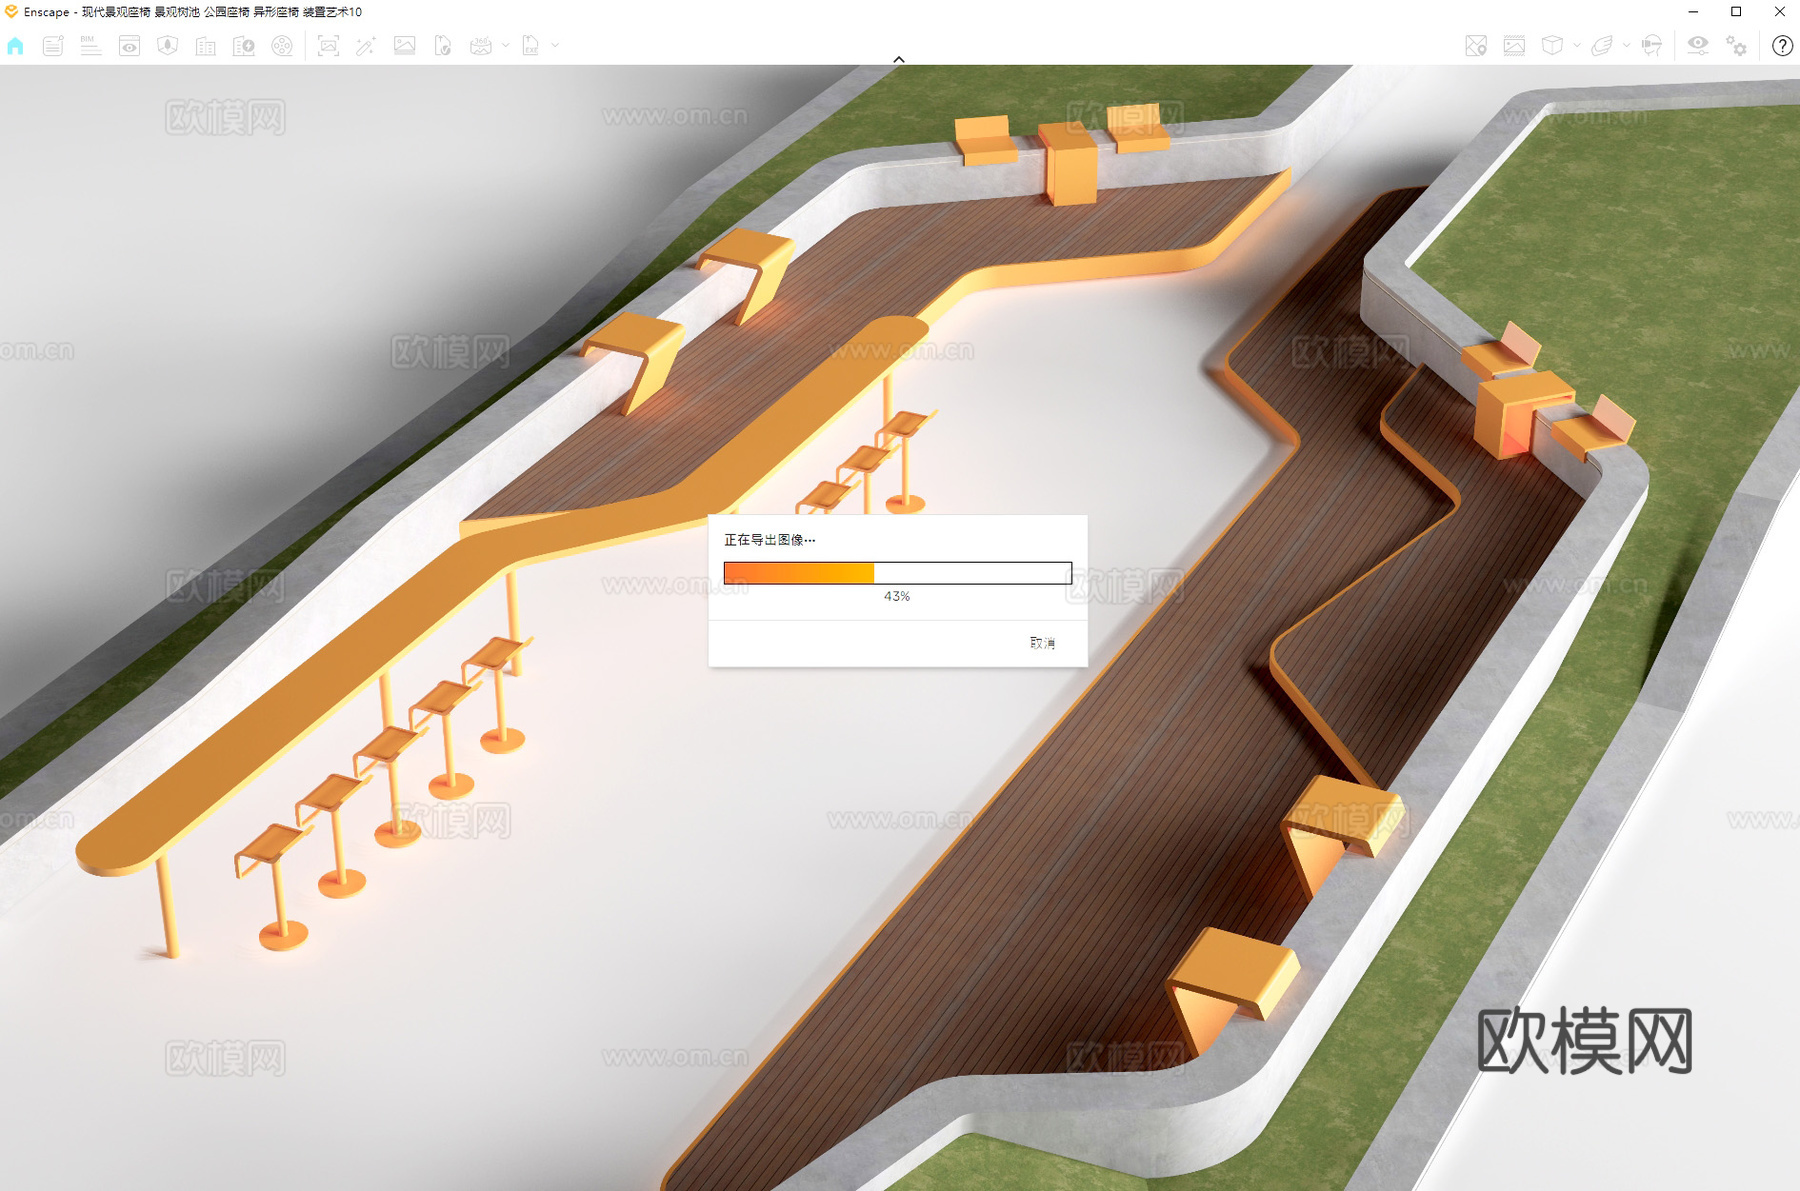
Task: Click the 43% progress label
Action: point(897,596)
